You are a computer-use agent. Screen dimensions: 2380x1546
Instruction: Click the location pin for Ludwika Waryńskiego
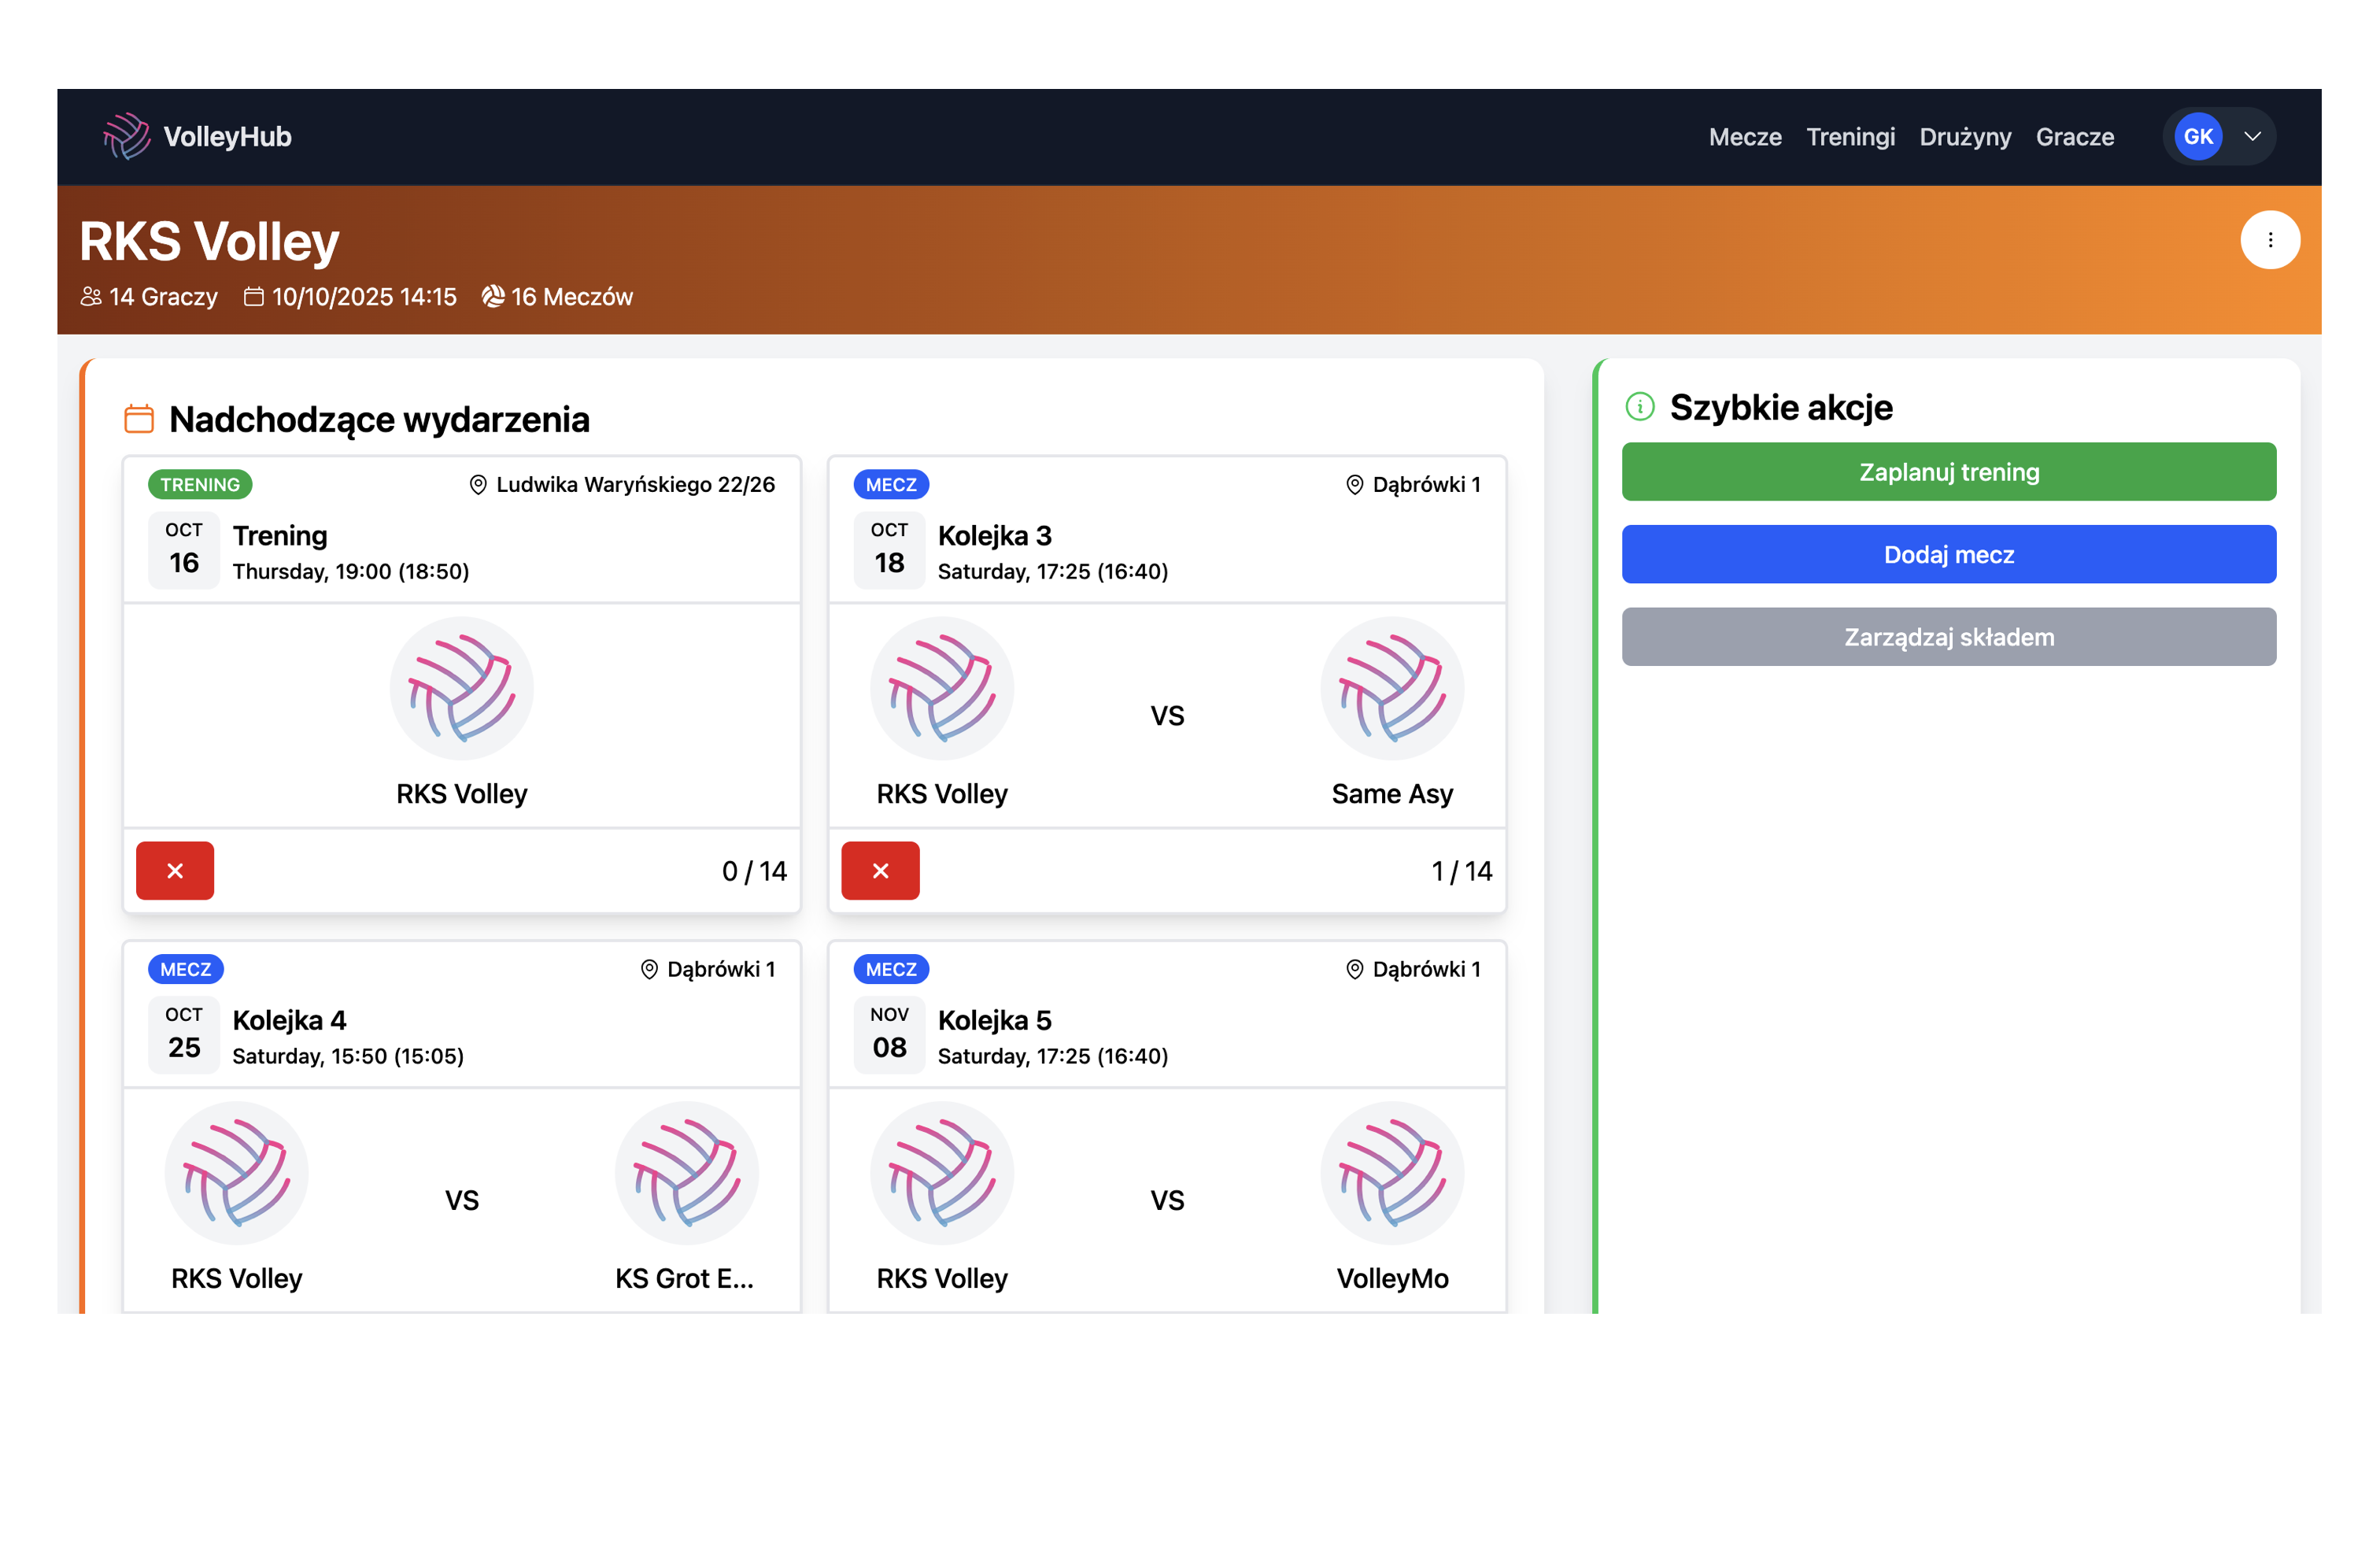(x=478, y=485)
